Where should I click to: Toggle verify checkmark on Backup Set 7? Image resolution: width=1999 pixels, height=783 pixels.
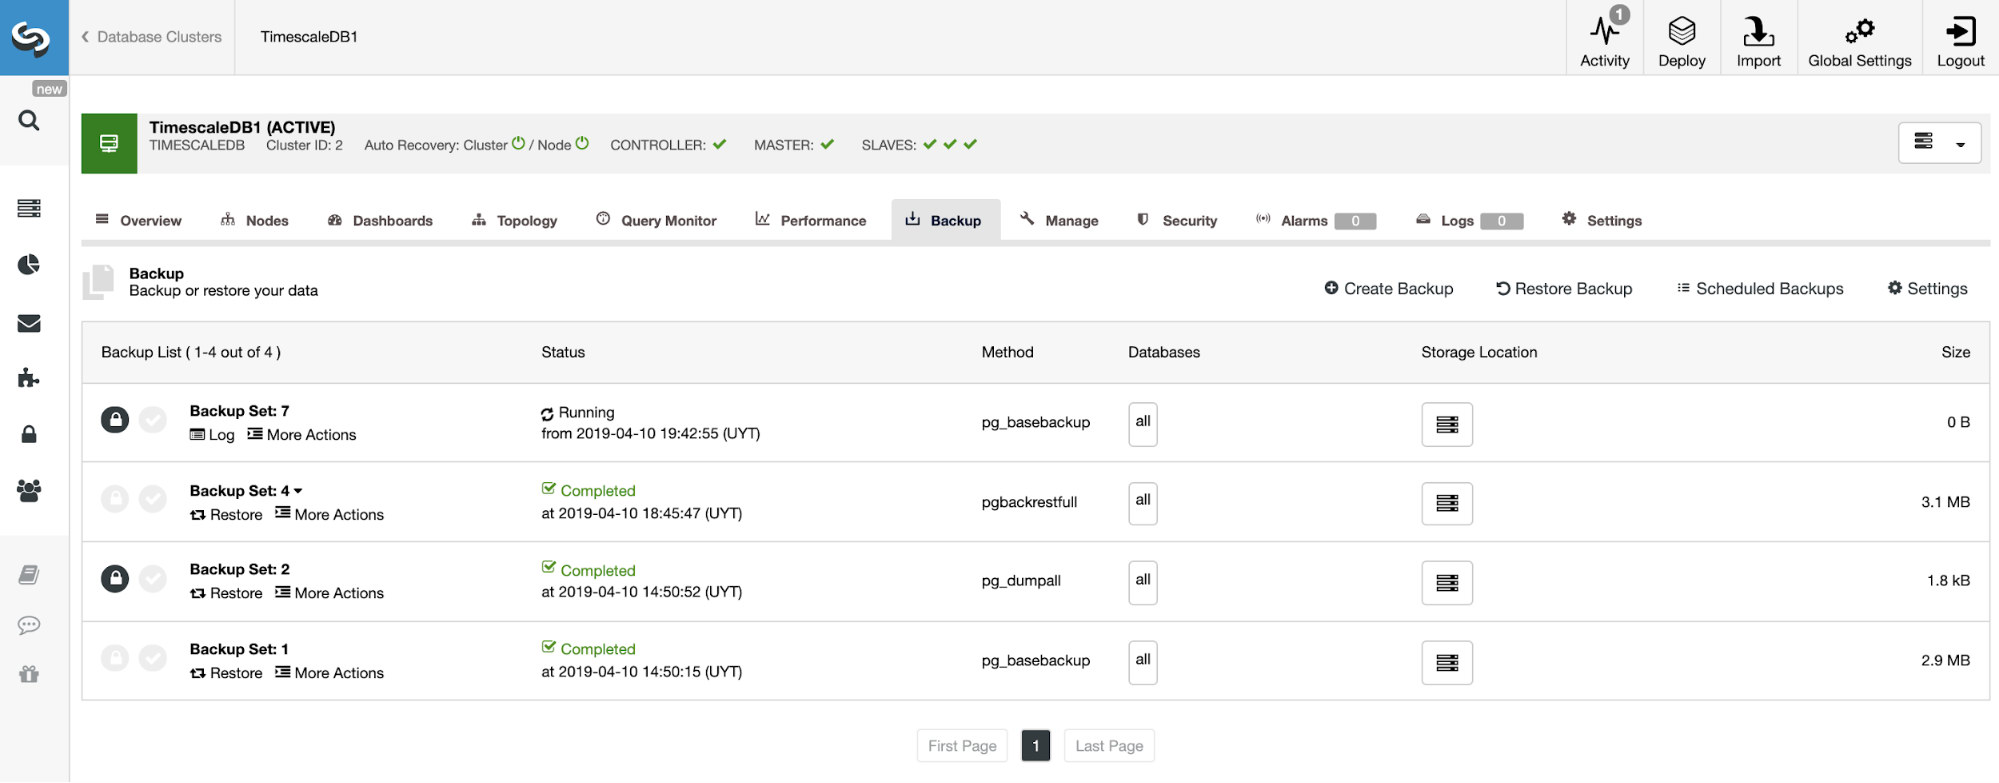tap(153, 420)
